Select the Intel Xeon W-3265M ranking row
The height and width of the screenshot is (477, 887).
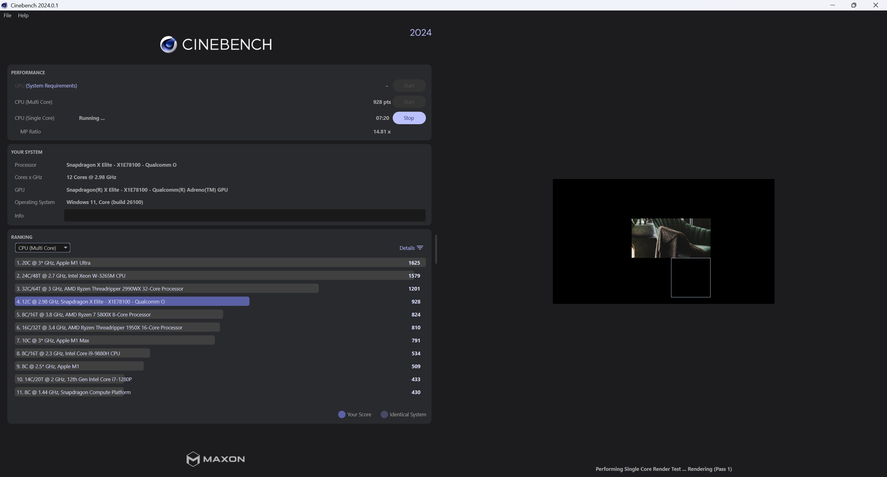click(x=220, y=276)
